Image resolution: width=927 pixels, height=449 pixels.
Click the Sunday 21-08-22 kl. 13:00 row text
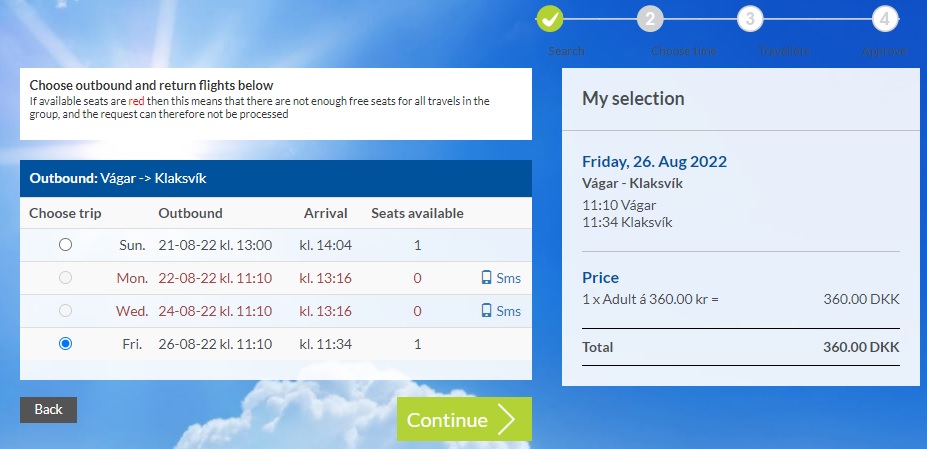pyautogui.click(x=215, y=245)
